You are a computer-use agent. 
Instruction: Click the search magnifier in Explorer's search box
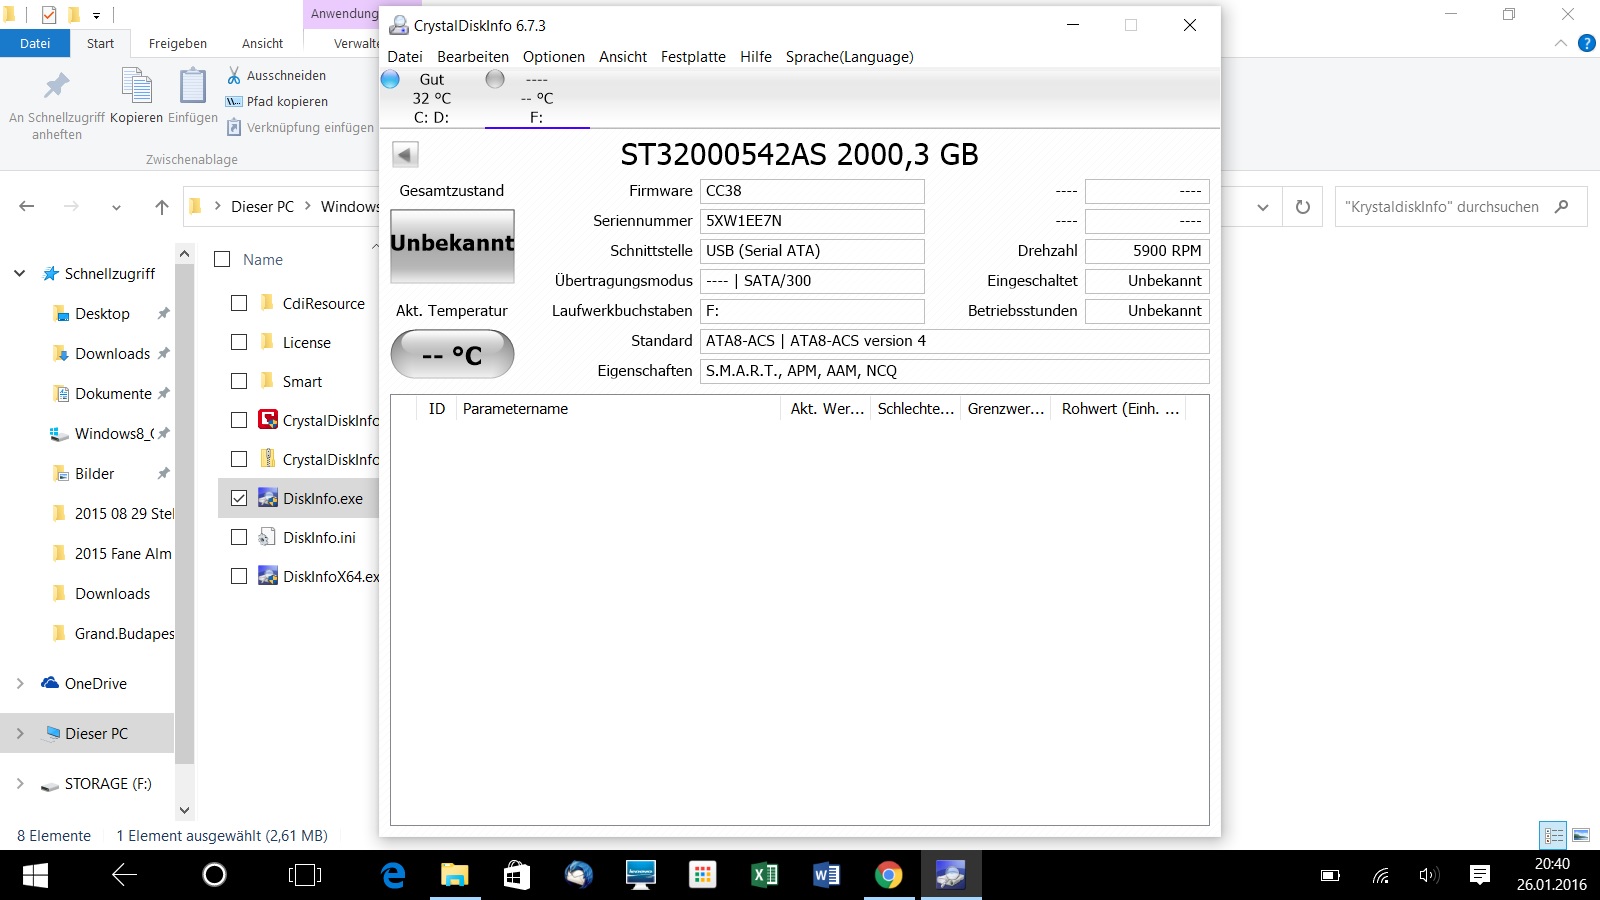click(x=1562, y=207)
